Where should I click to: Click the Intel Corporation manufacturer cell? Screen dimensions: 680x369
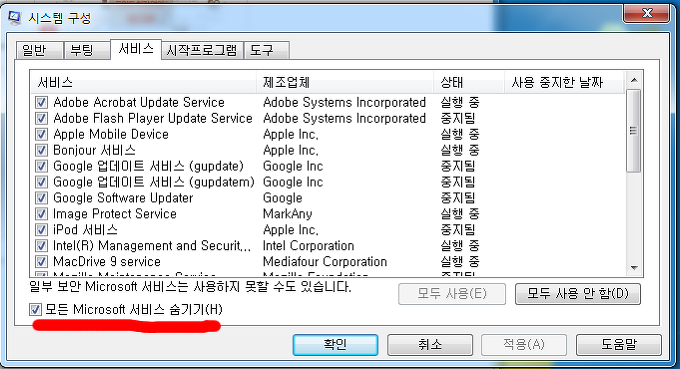click(x=308, y=246)
